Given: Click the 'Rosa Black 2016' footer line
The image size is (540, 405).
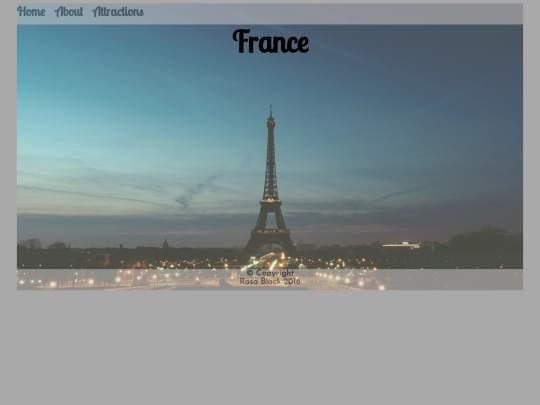Looking at the screenshot, I should 270,281.
